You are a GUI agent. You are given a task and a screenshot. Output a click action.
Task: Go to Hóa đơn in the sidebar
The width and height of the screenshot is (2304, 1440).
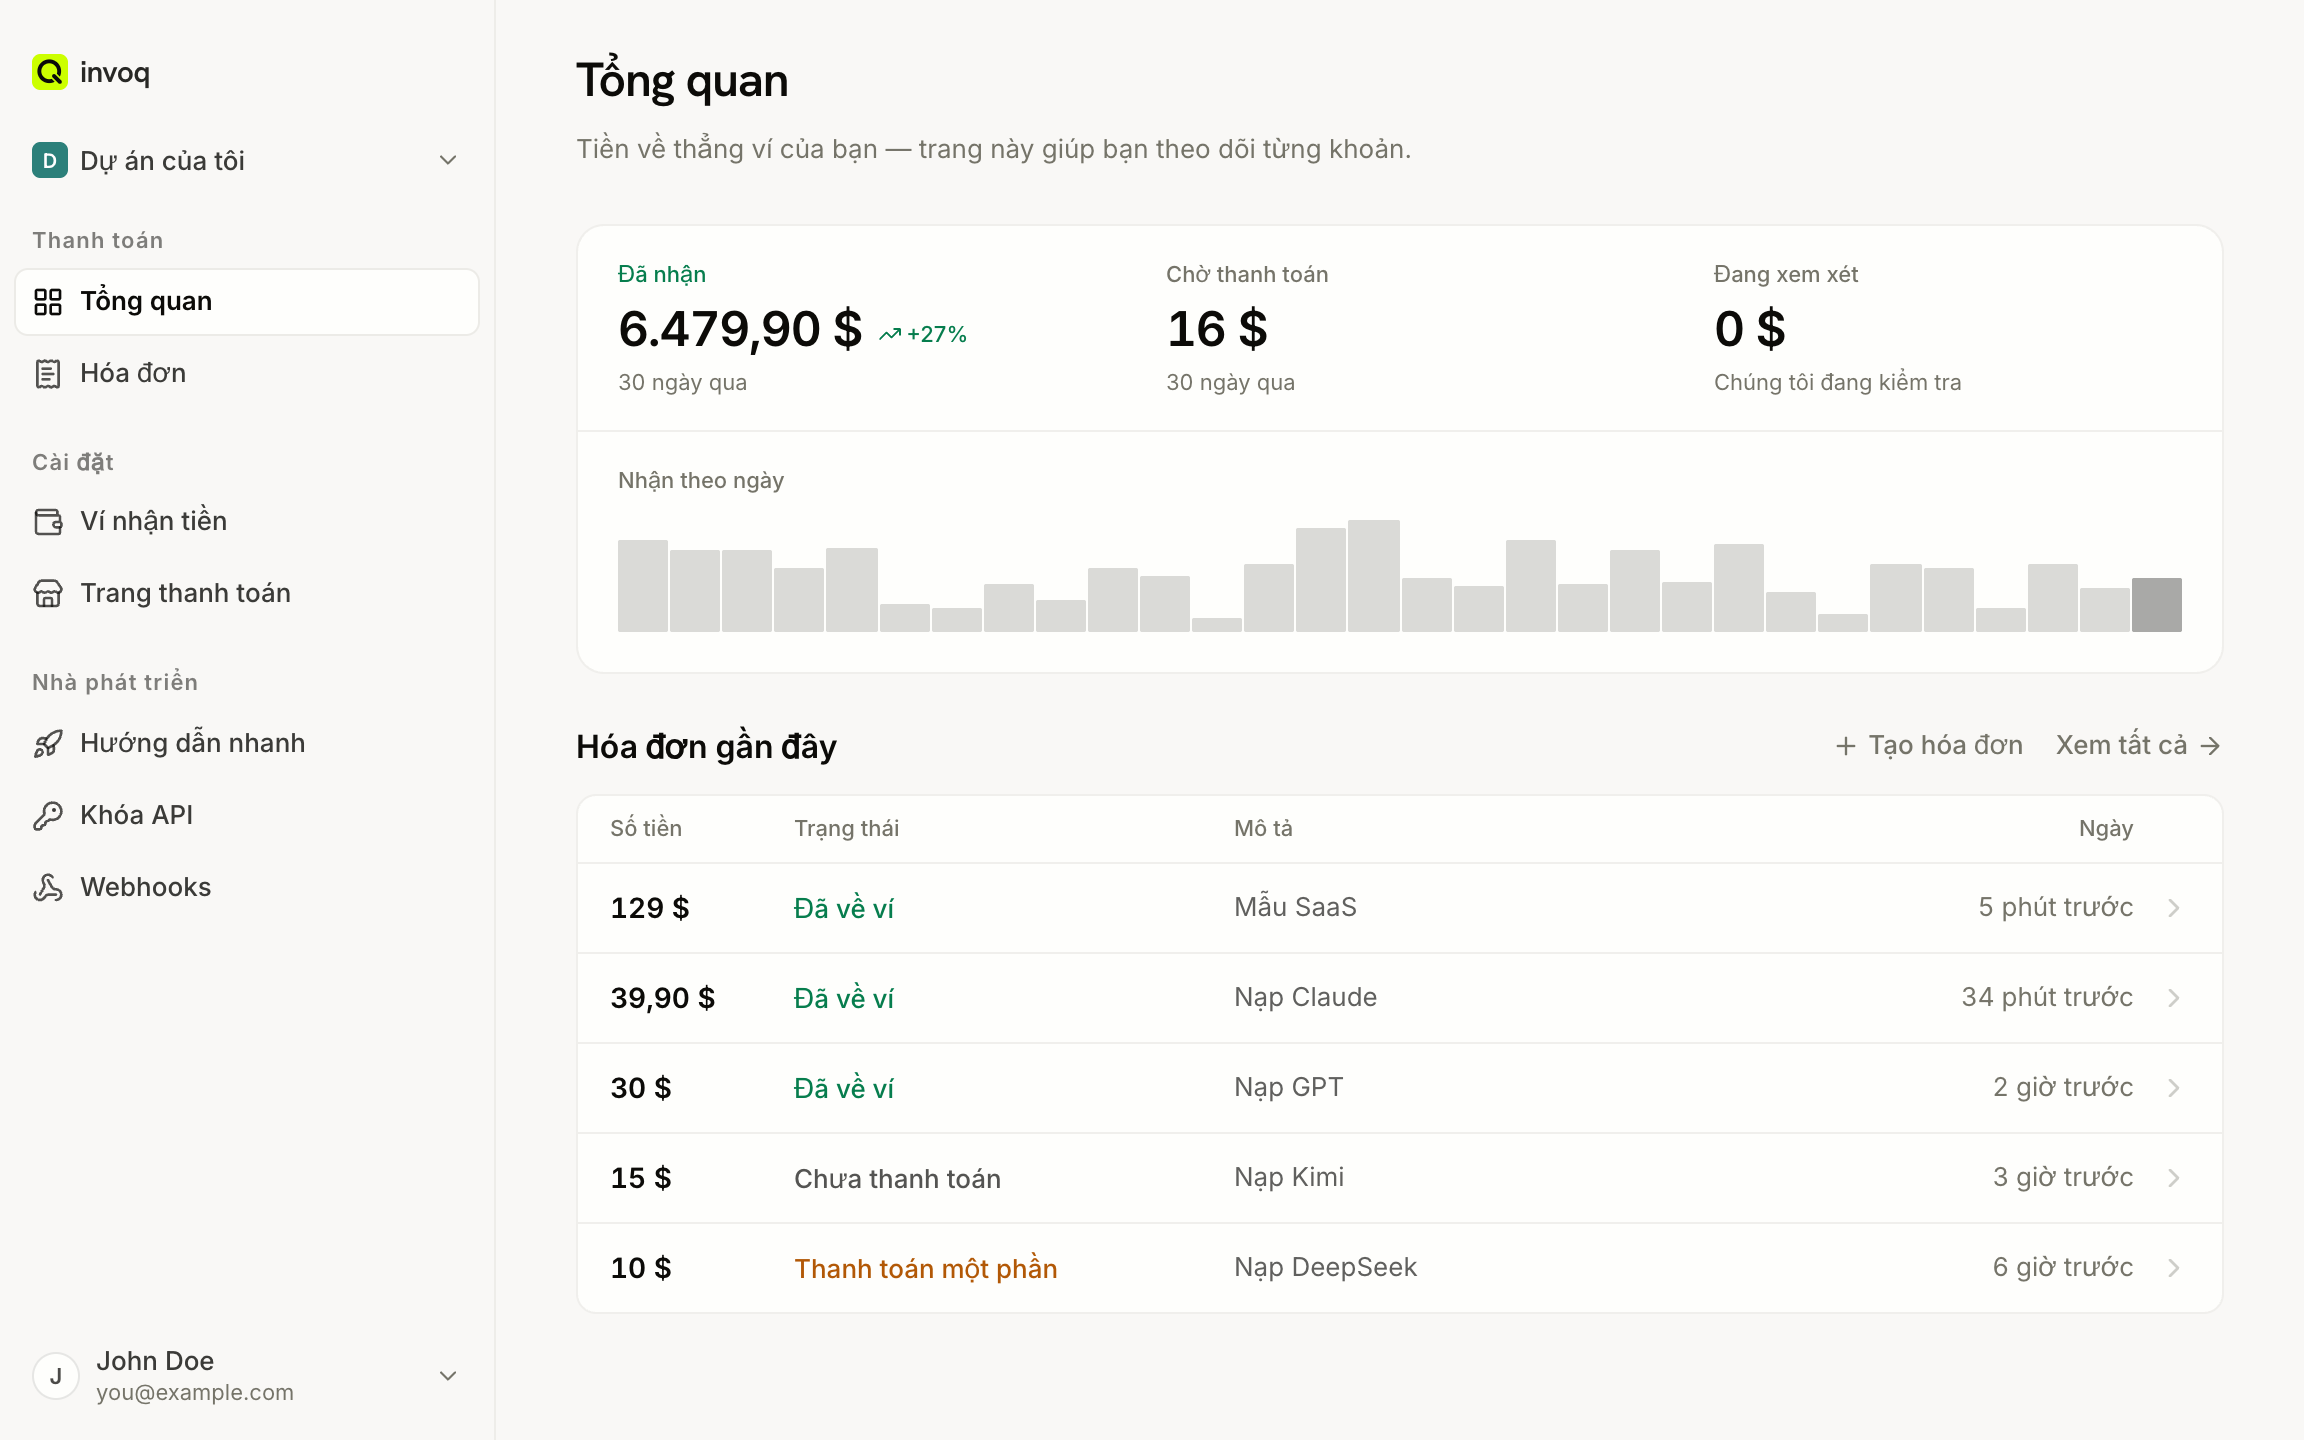coord(247,373)
